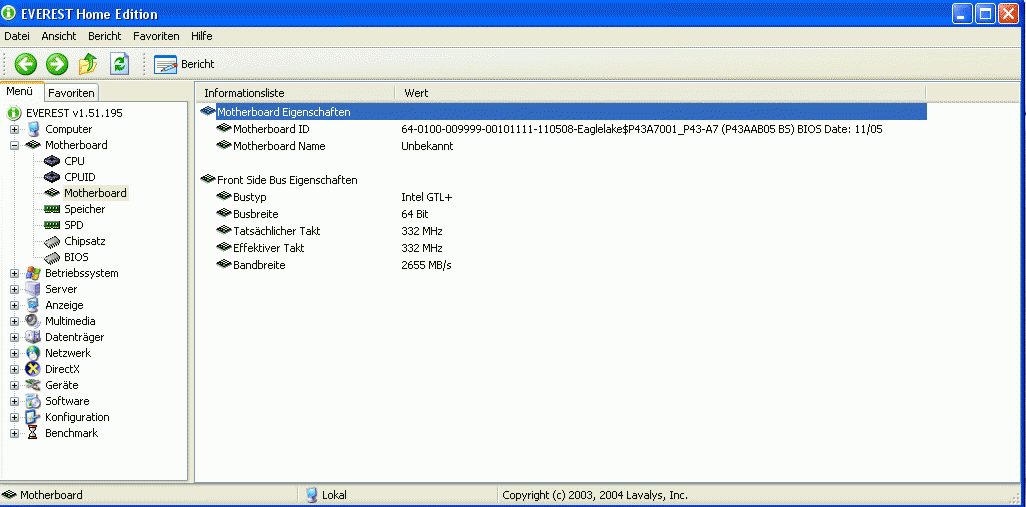Click the Netzwerk globe icon
Image resolution: width=1026 pixels, height=507 pixels.
pos(33,353)
